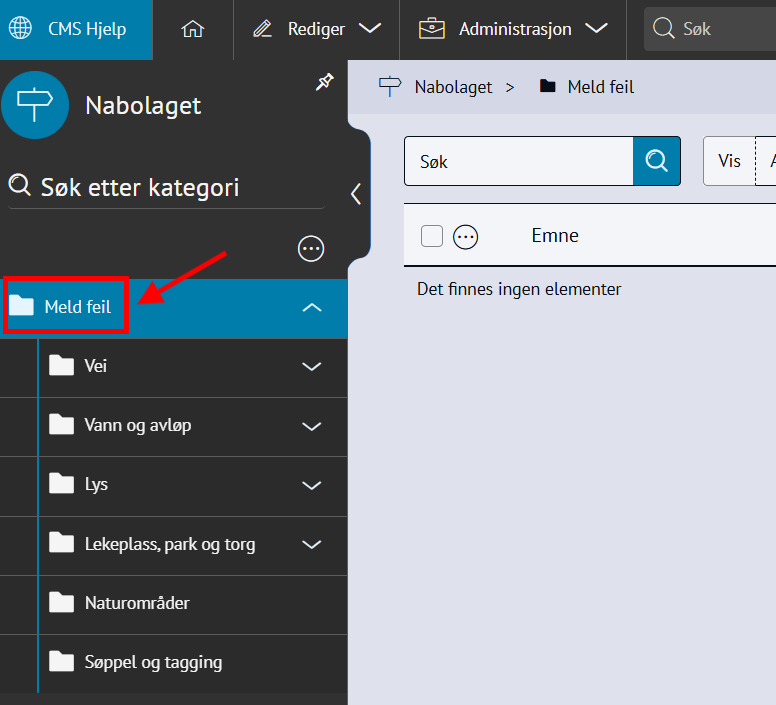
Task: Click the Søk etter kategori field
Action: pos(170,187)
